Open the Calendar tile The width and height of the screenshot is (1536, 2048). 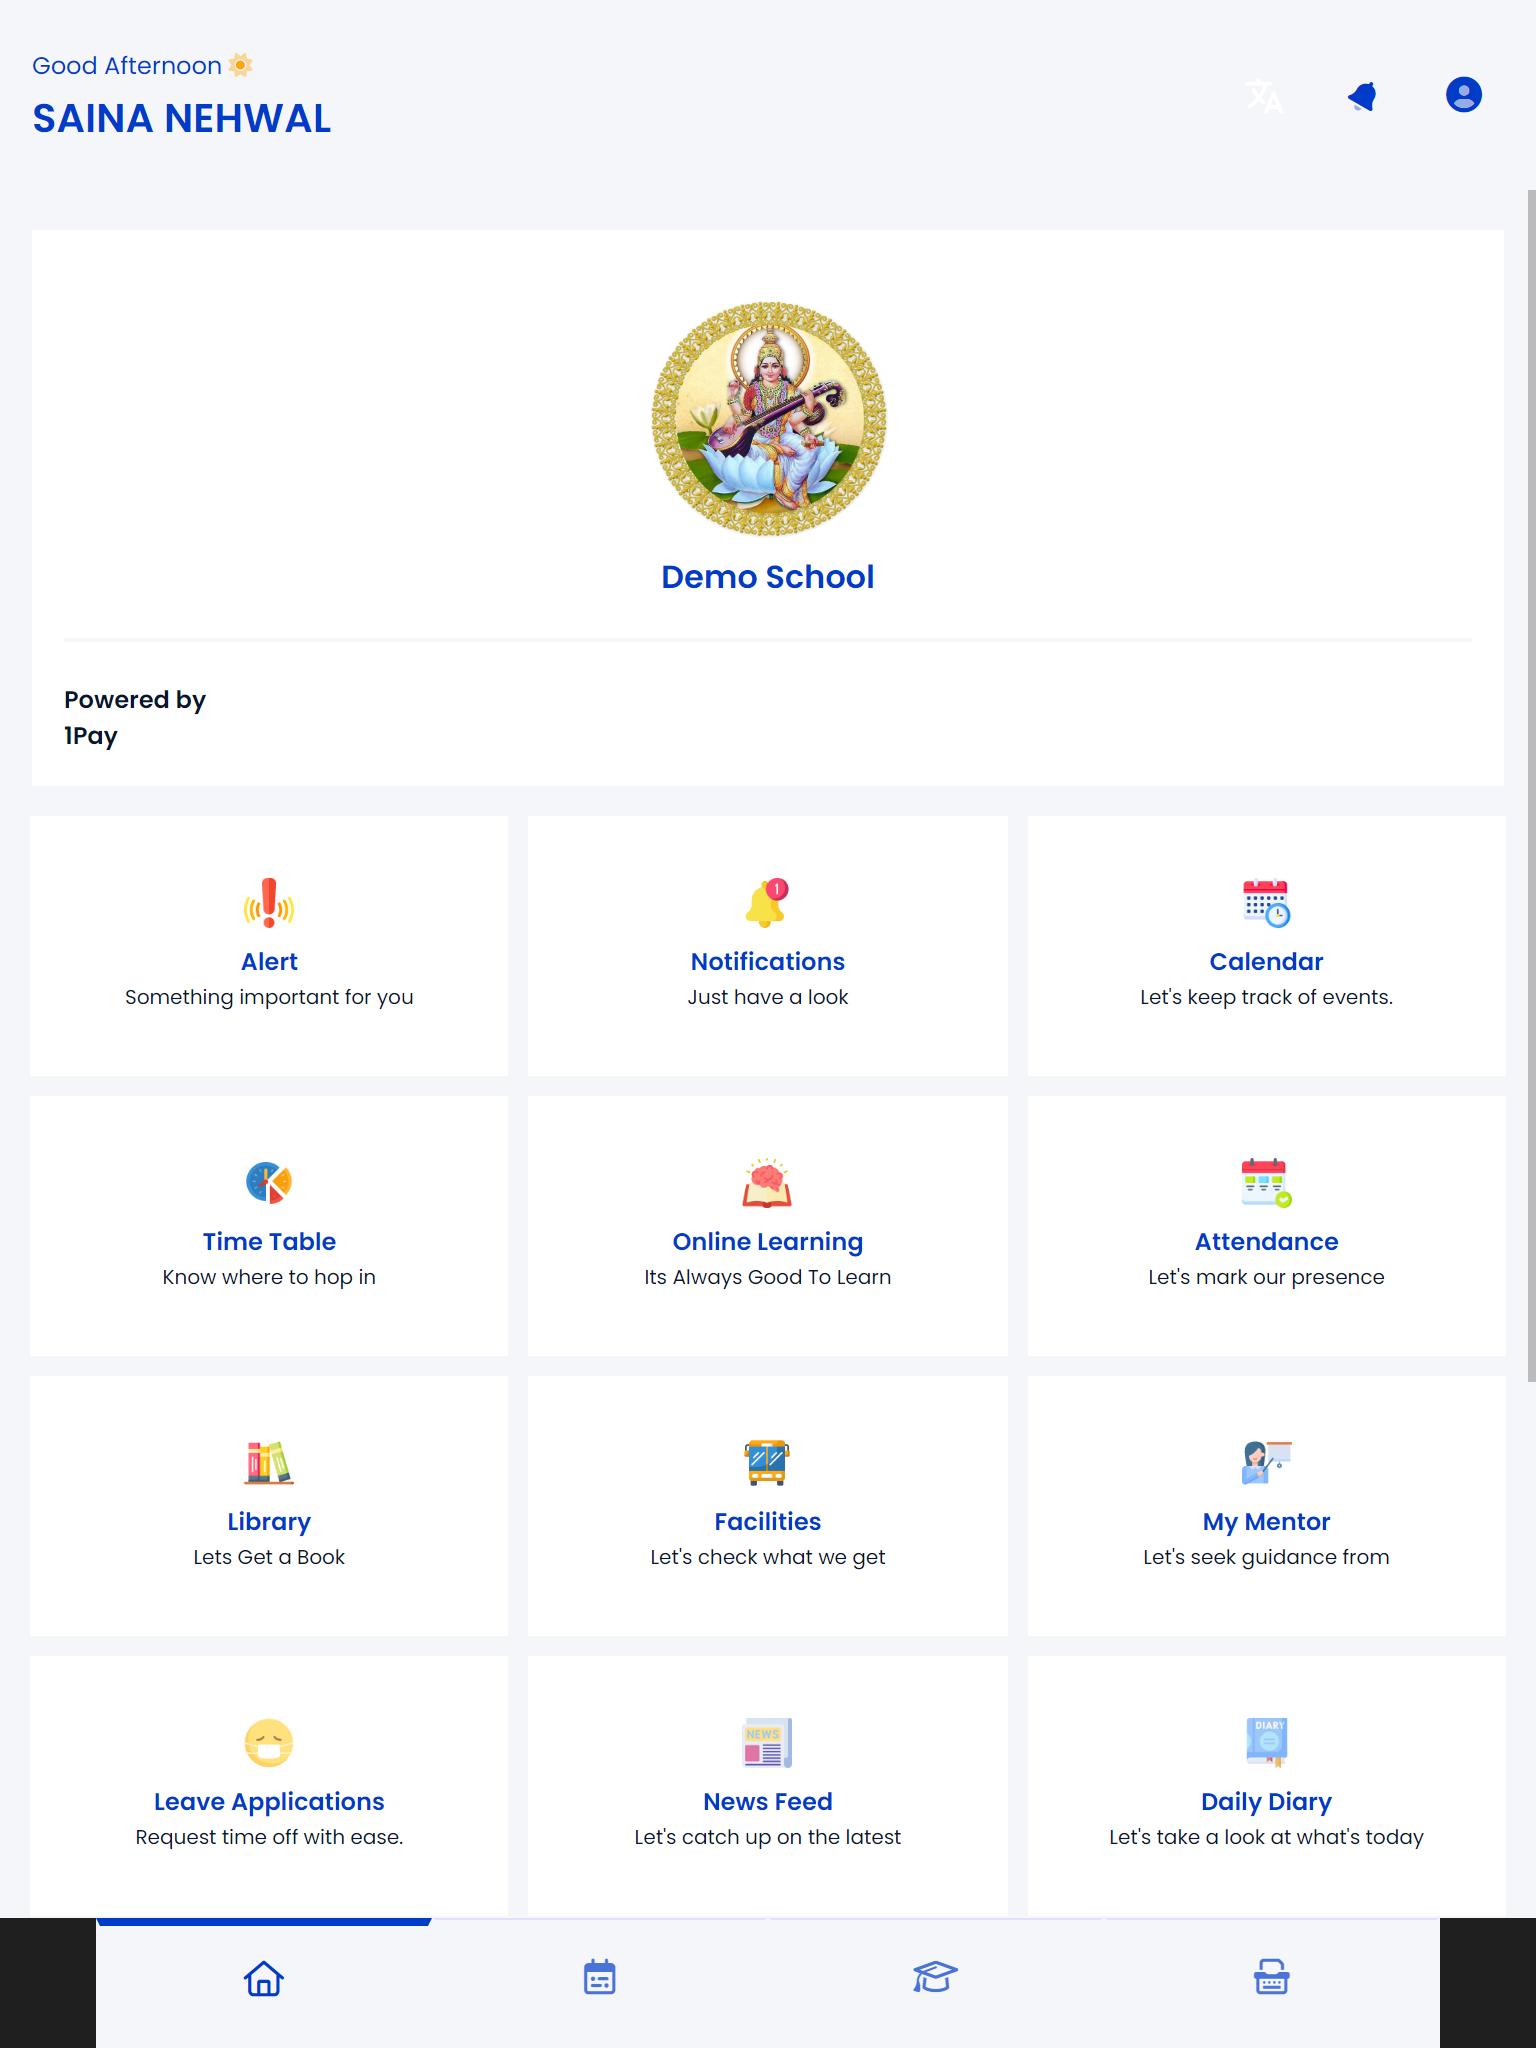click(x=1266, y=946)
